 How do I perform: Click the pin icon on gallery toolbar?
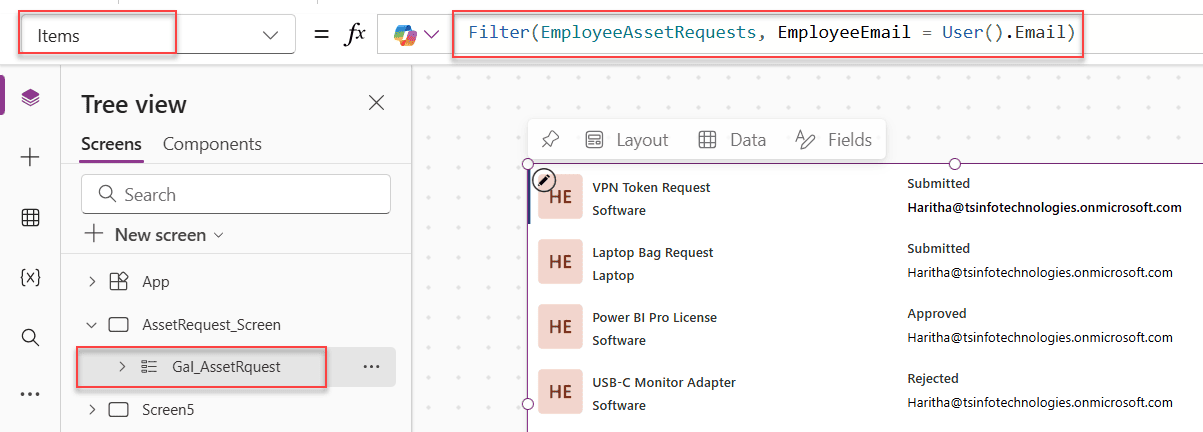click(550, 139)
